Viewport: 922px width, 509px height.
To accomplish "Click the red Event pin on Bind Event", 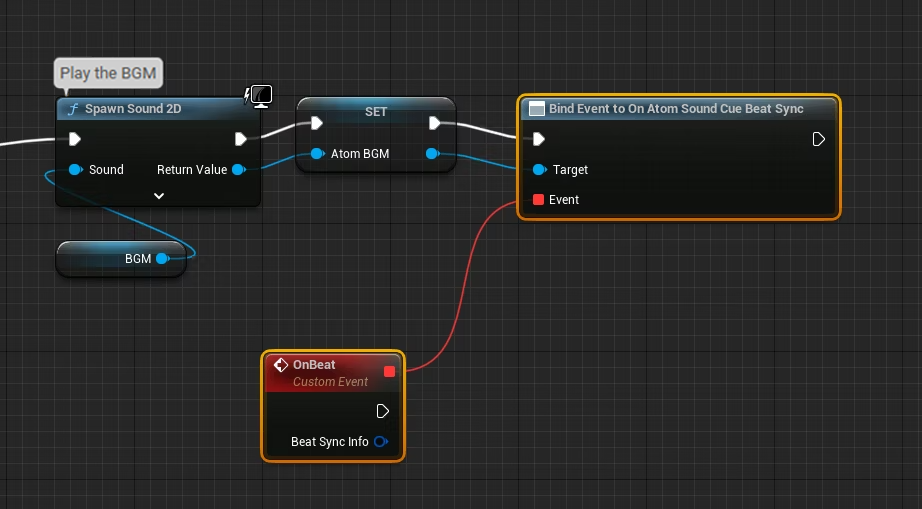I will [x=538, y=200].
